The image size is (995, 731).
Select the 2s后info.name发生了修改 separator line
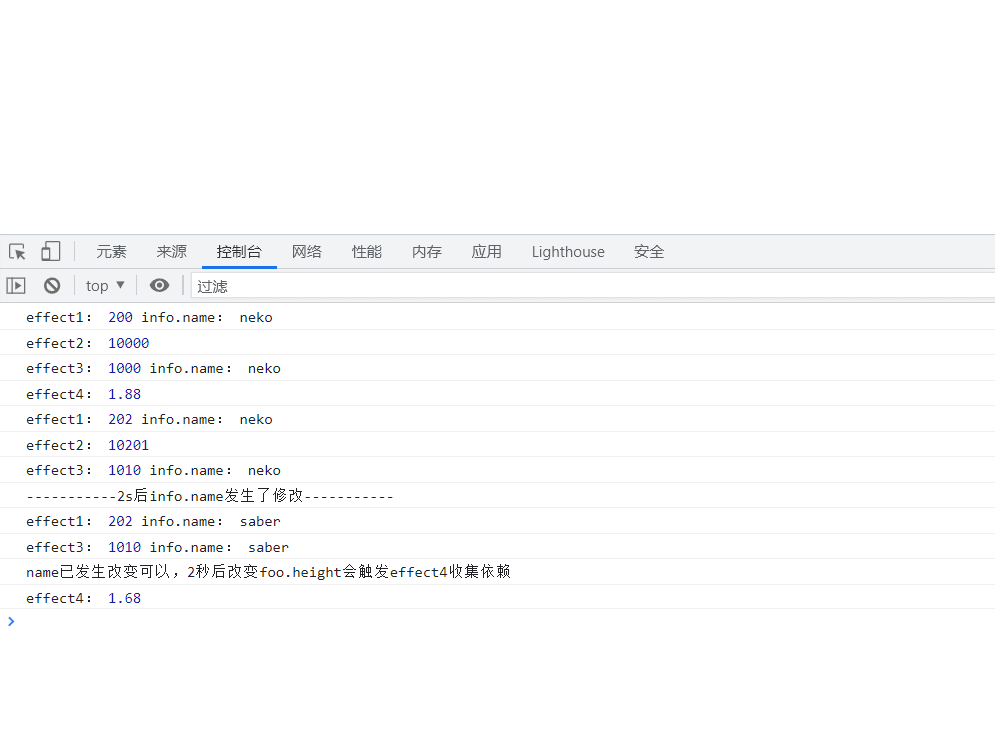point(210,496)
